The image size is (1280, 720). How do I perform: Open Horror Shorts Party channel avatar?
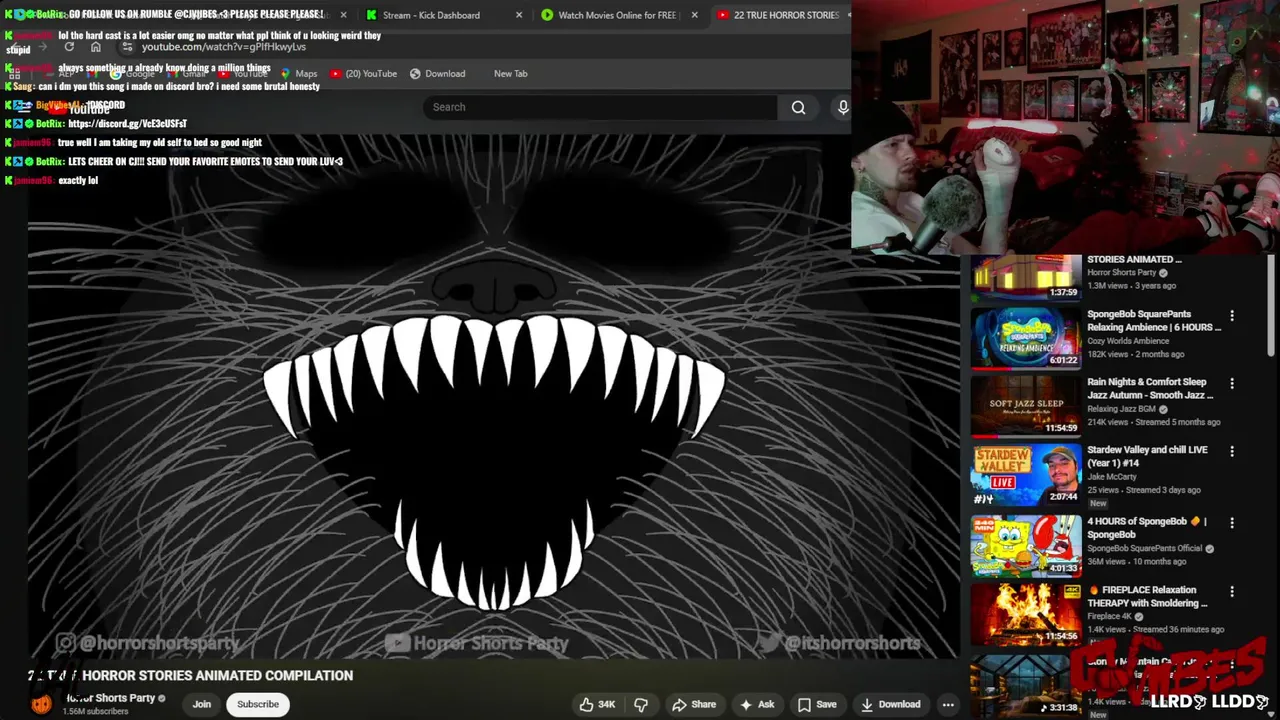(41, 704)
